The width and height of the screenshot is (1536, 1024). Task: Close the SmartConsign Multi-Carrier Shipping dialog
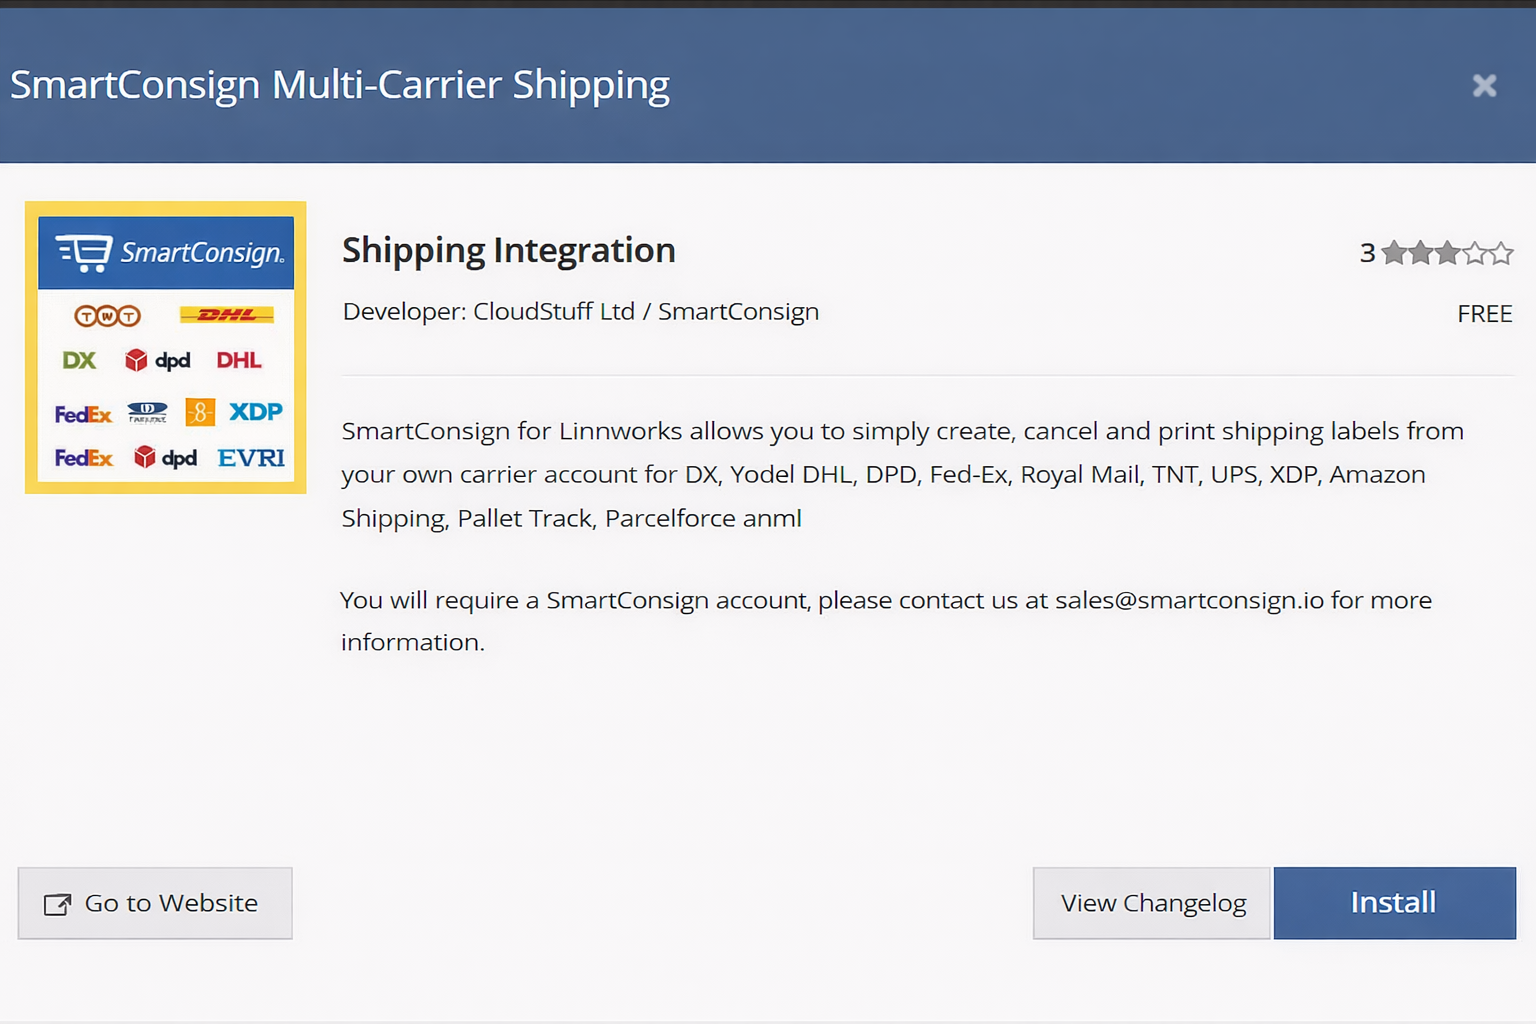1484,86
